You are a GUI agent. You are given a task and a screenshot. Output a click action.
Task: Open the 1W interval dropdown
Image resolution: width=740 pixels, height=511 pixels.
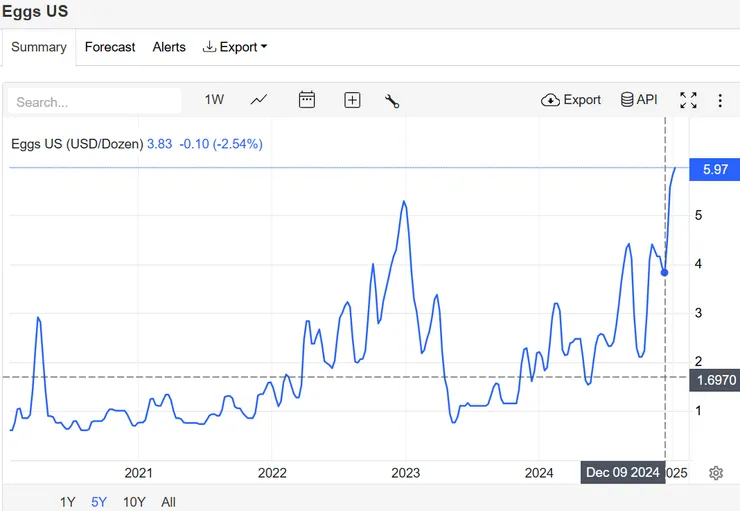pos(214,100)
